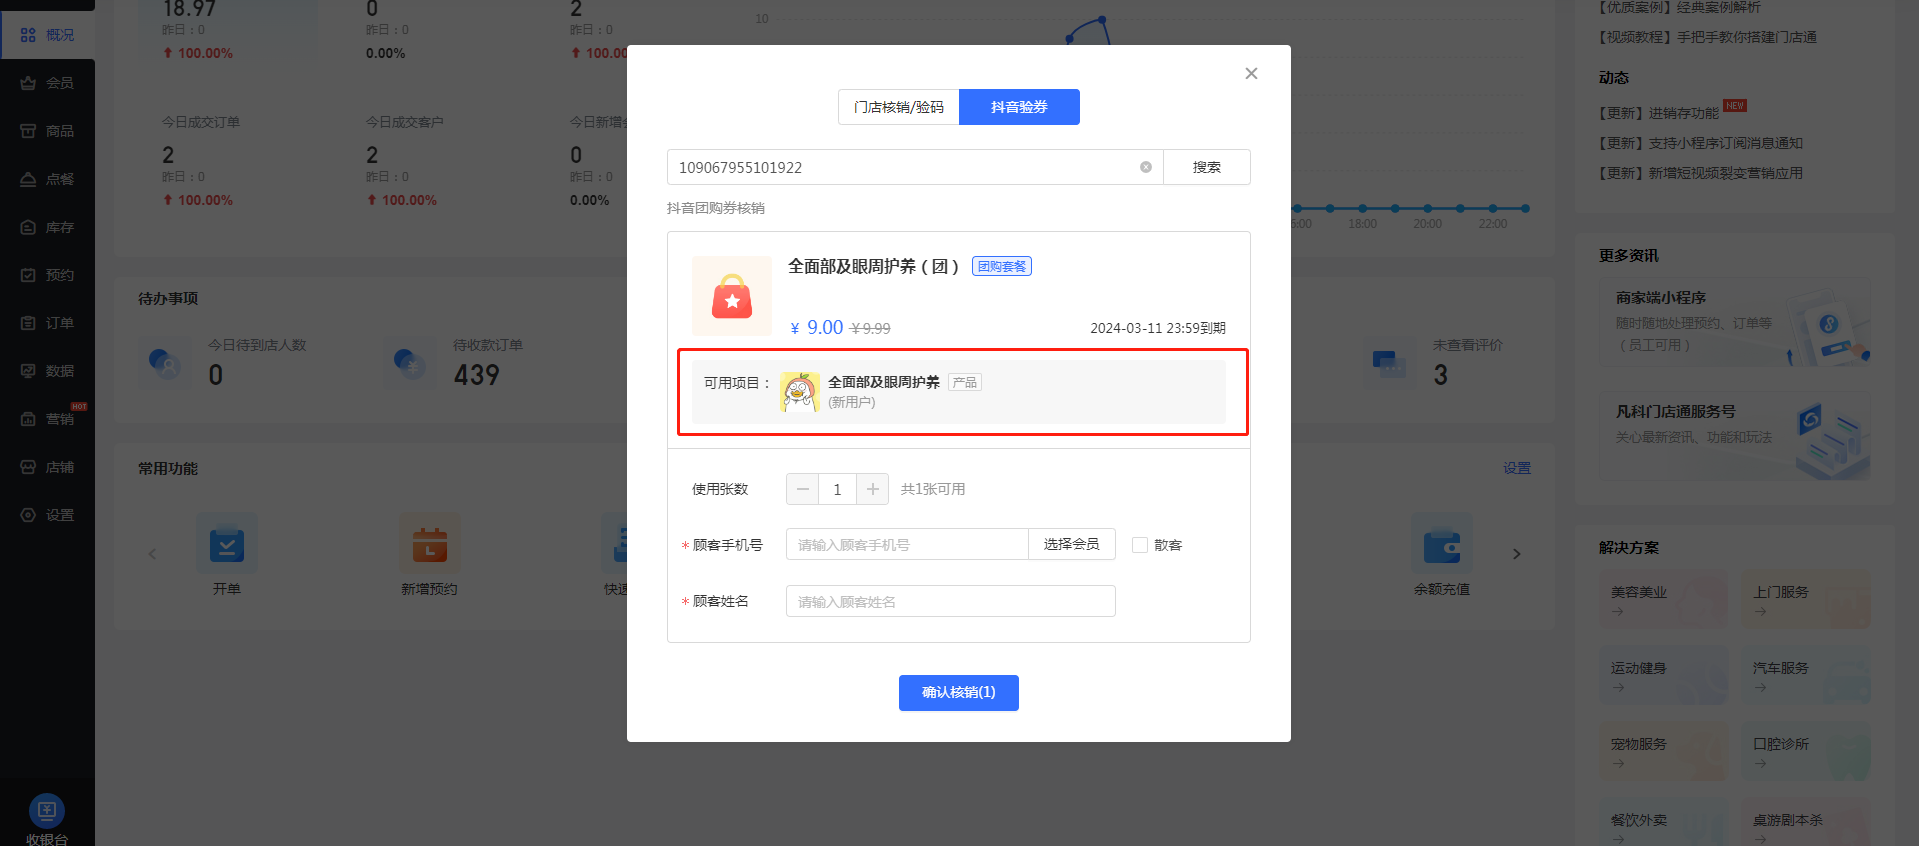
Task: Open 营销 in the sidebar
Action: [47, 419]
